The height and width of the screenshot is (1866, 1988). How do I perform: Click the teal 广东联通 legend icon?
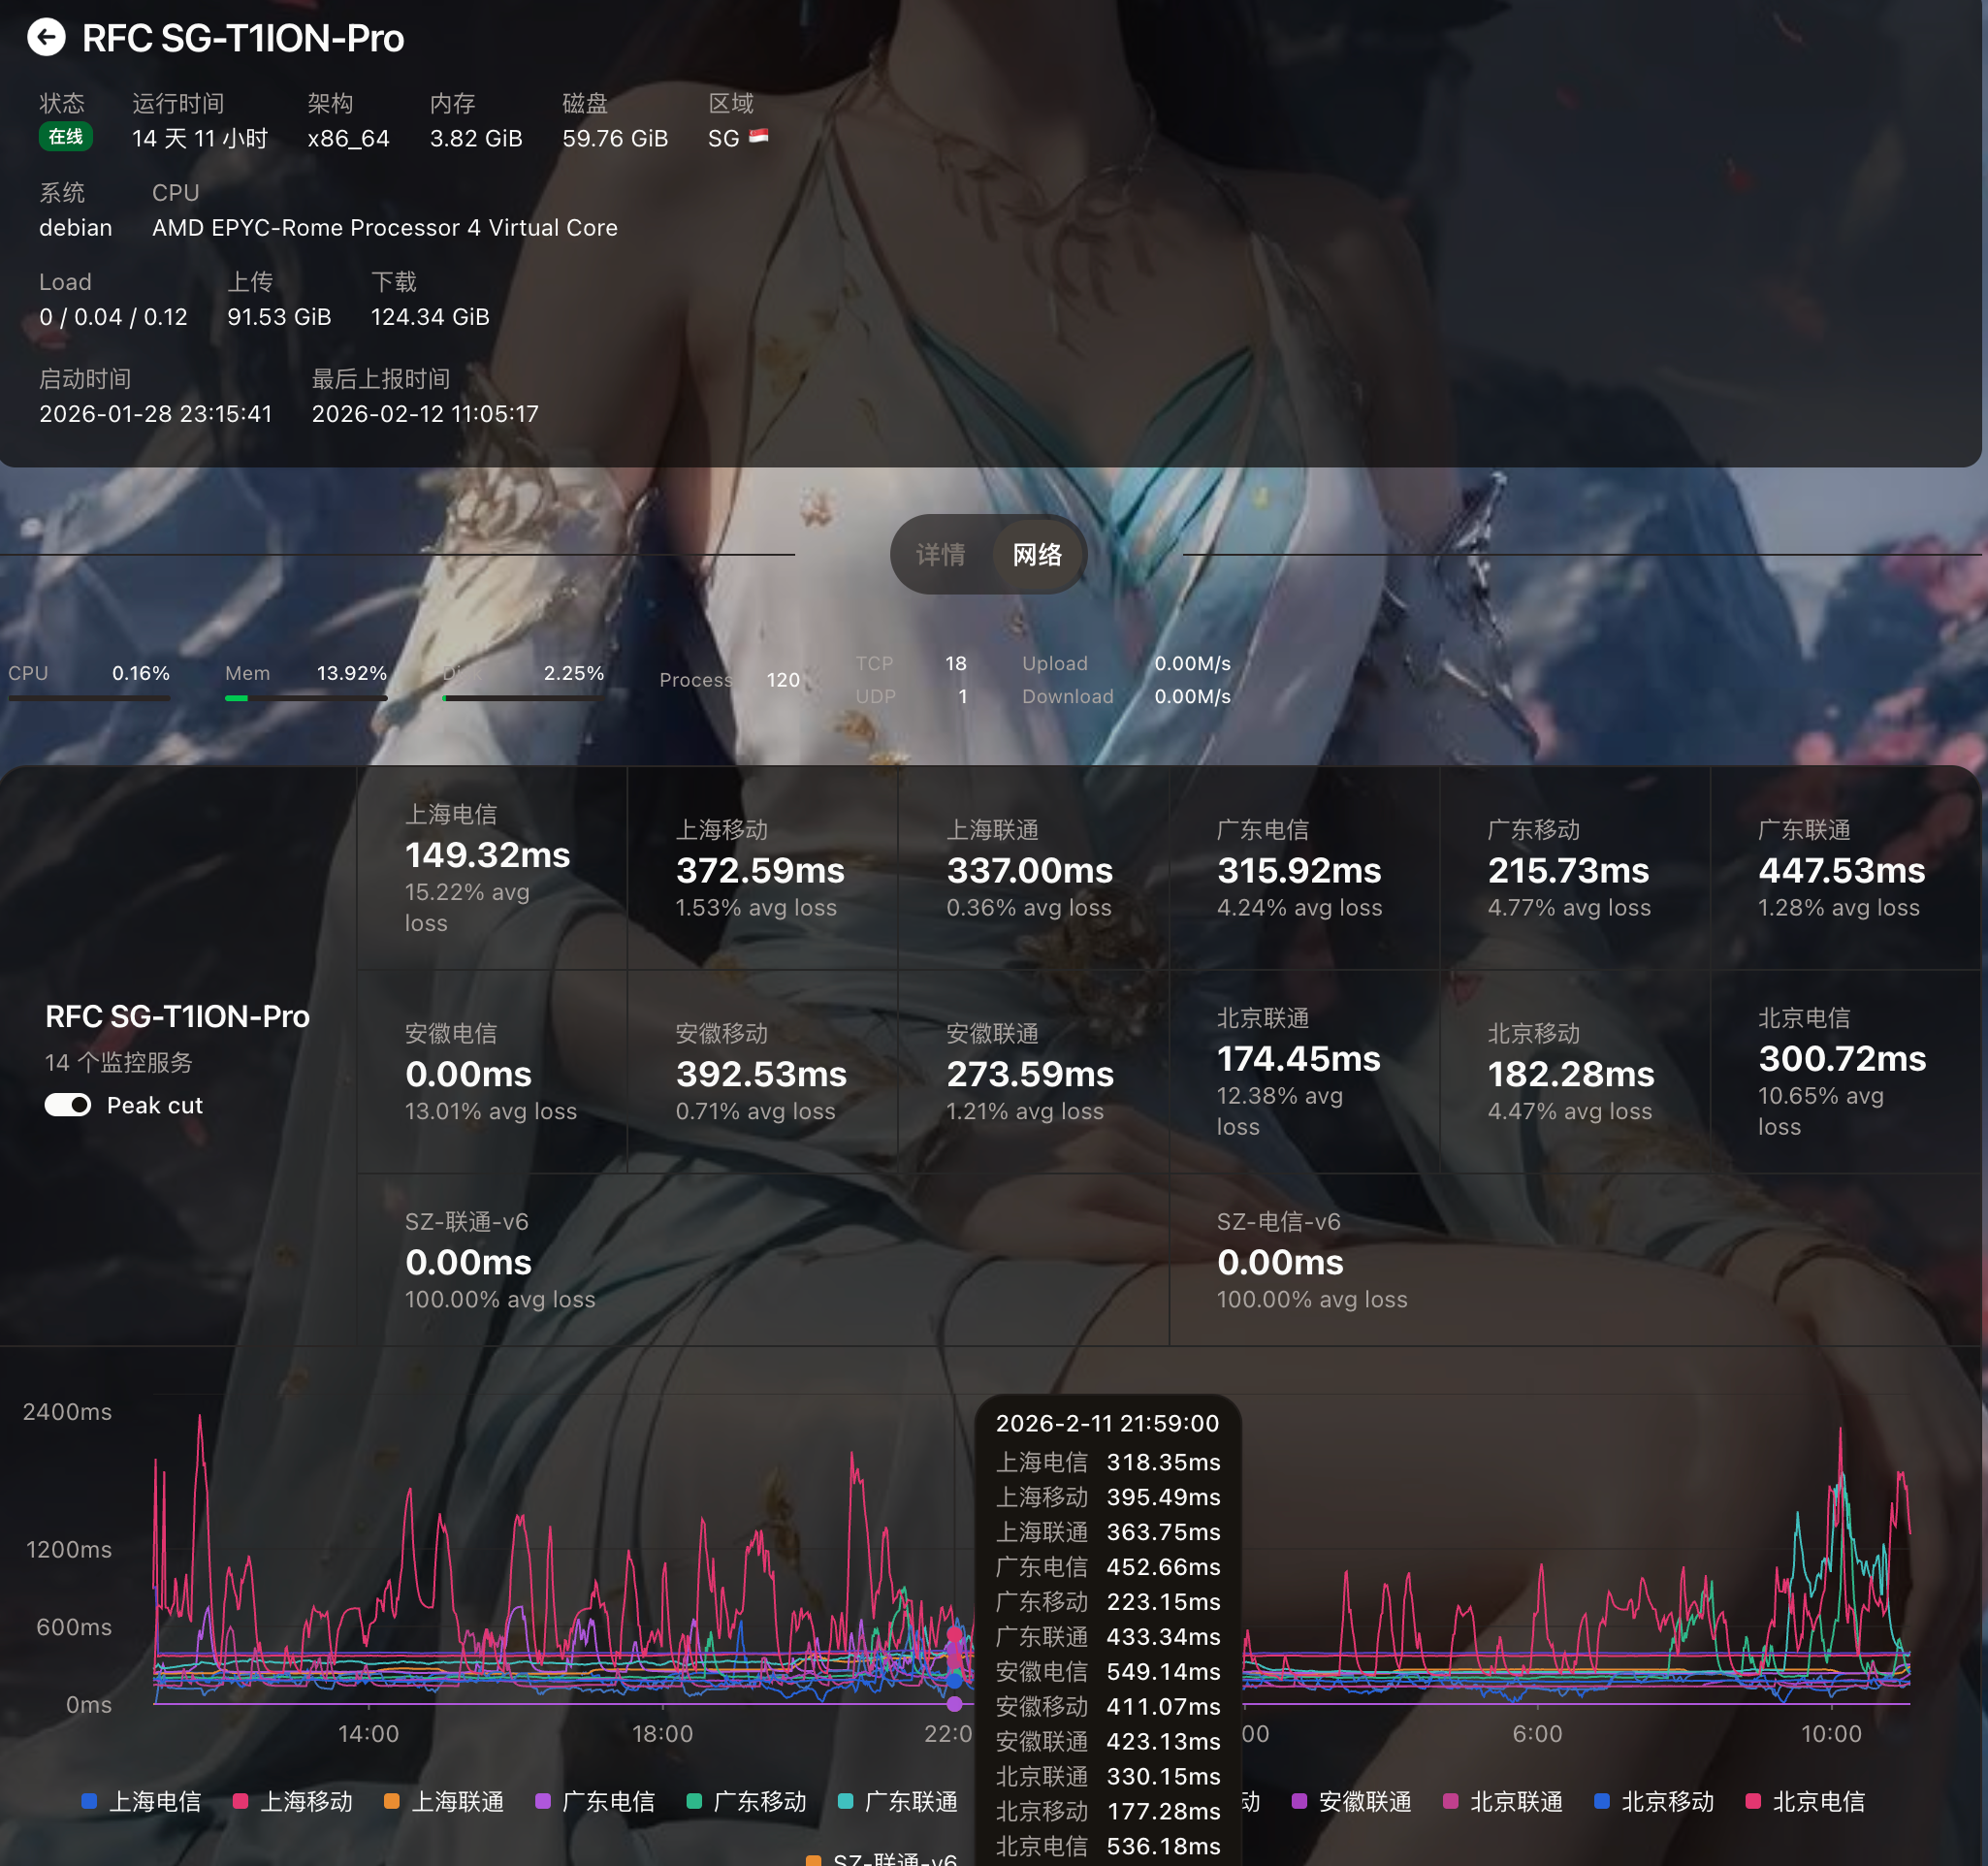[x=845, y=1801]
